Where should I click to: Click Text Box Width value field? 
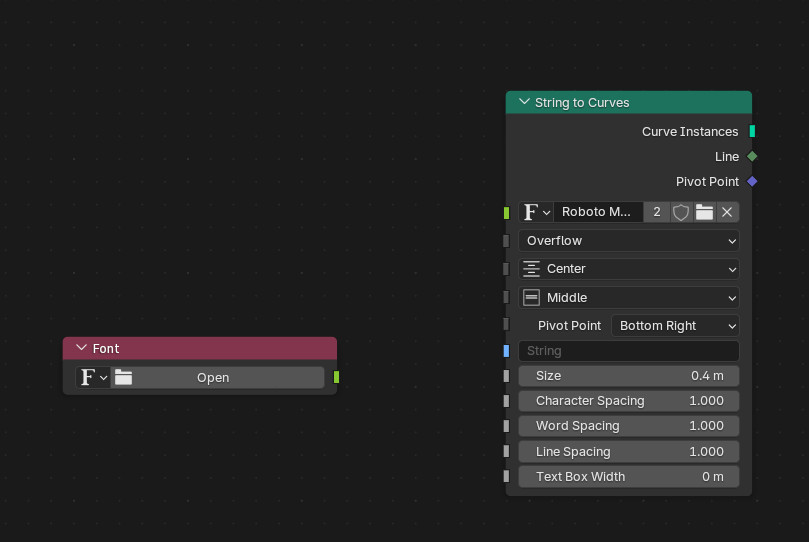(628, 477)
